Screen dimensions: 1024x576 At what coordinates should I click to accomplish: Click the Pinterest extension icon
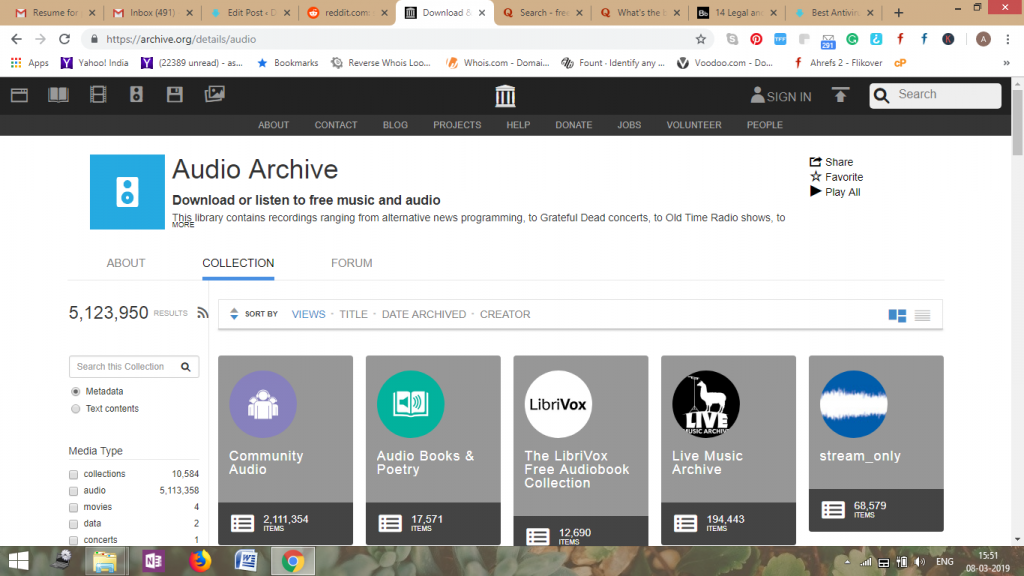[756, 39]
